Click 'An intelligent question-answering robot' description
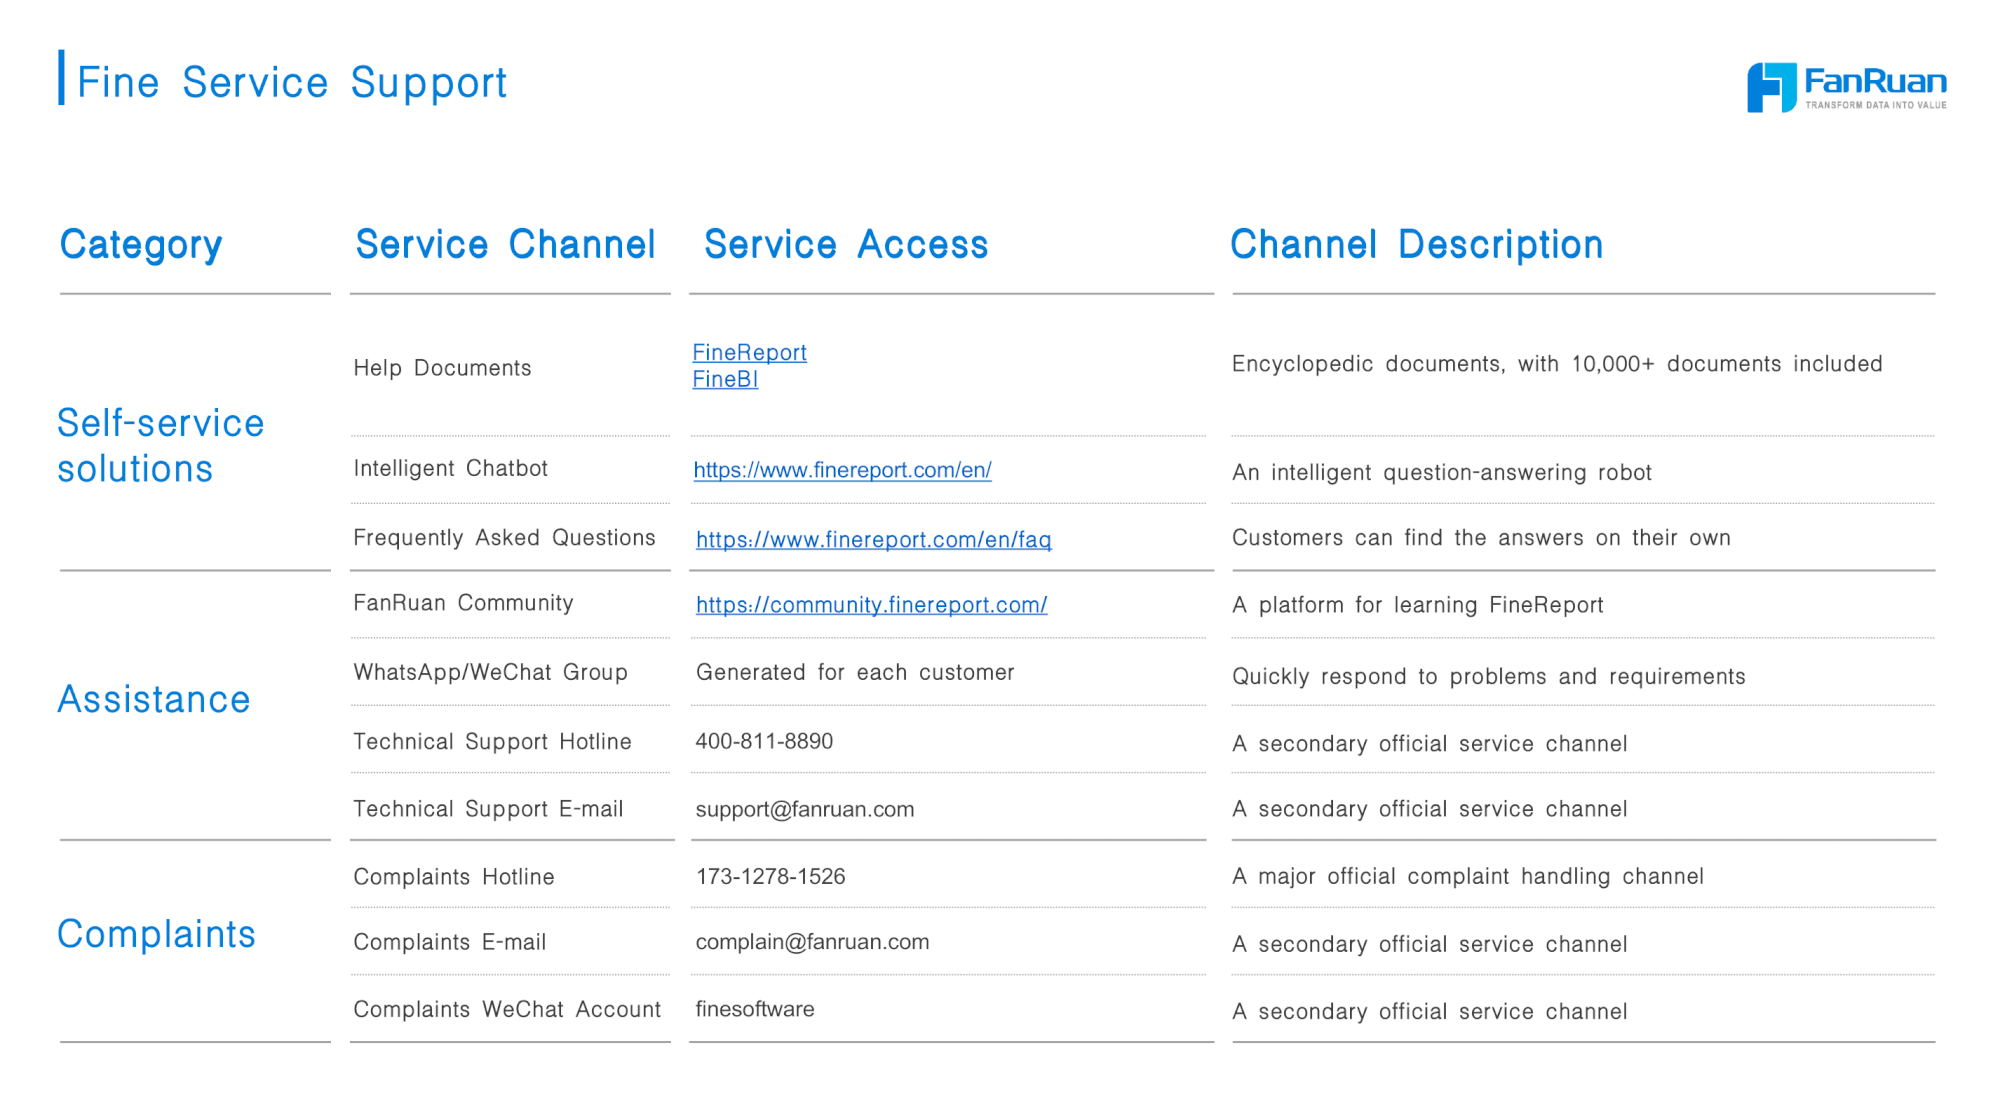Viewport: 2000px width, 1109px height. [x=1442, y=472]
